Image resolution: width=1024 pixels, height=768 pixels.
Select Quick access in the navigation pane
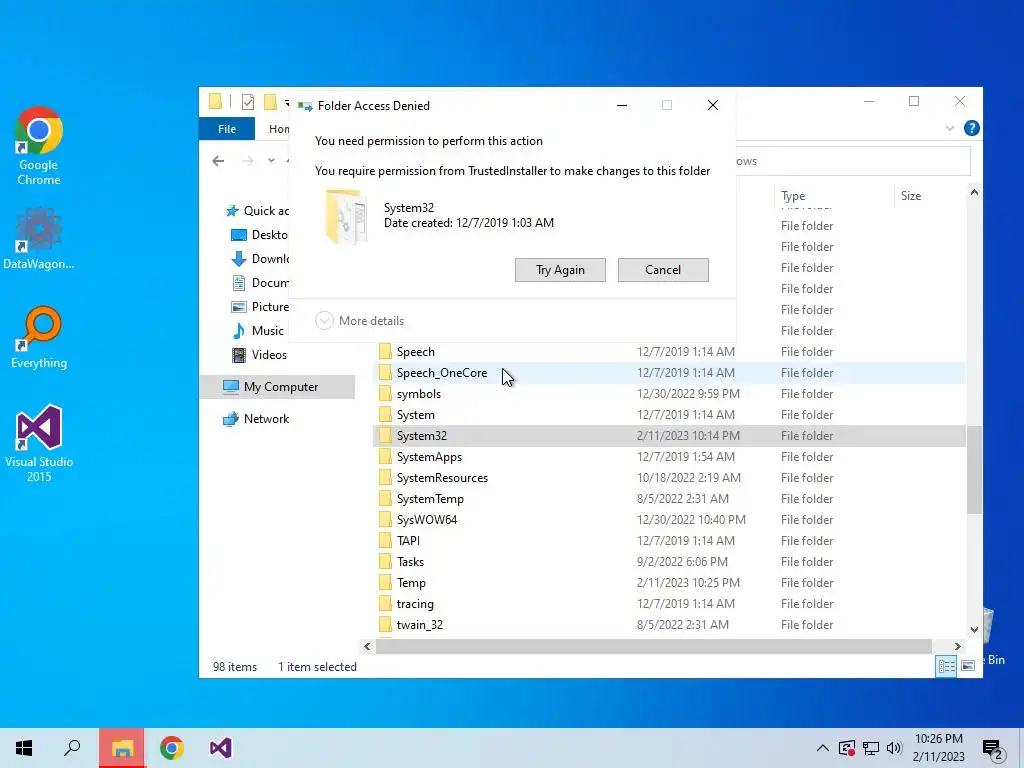coord(257,211)
